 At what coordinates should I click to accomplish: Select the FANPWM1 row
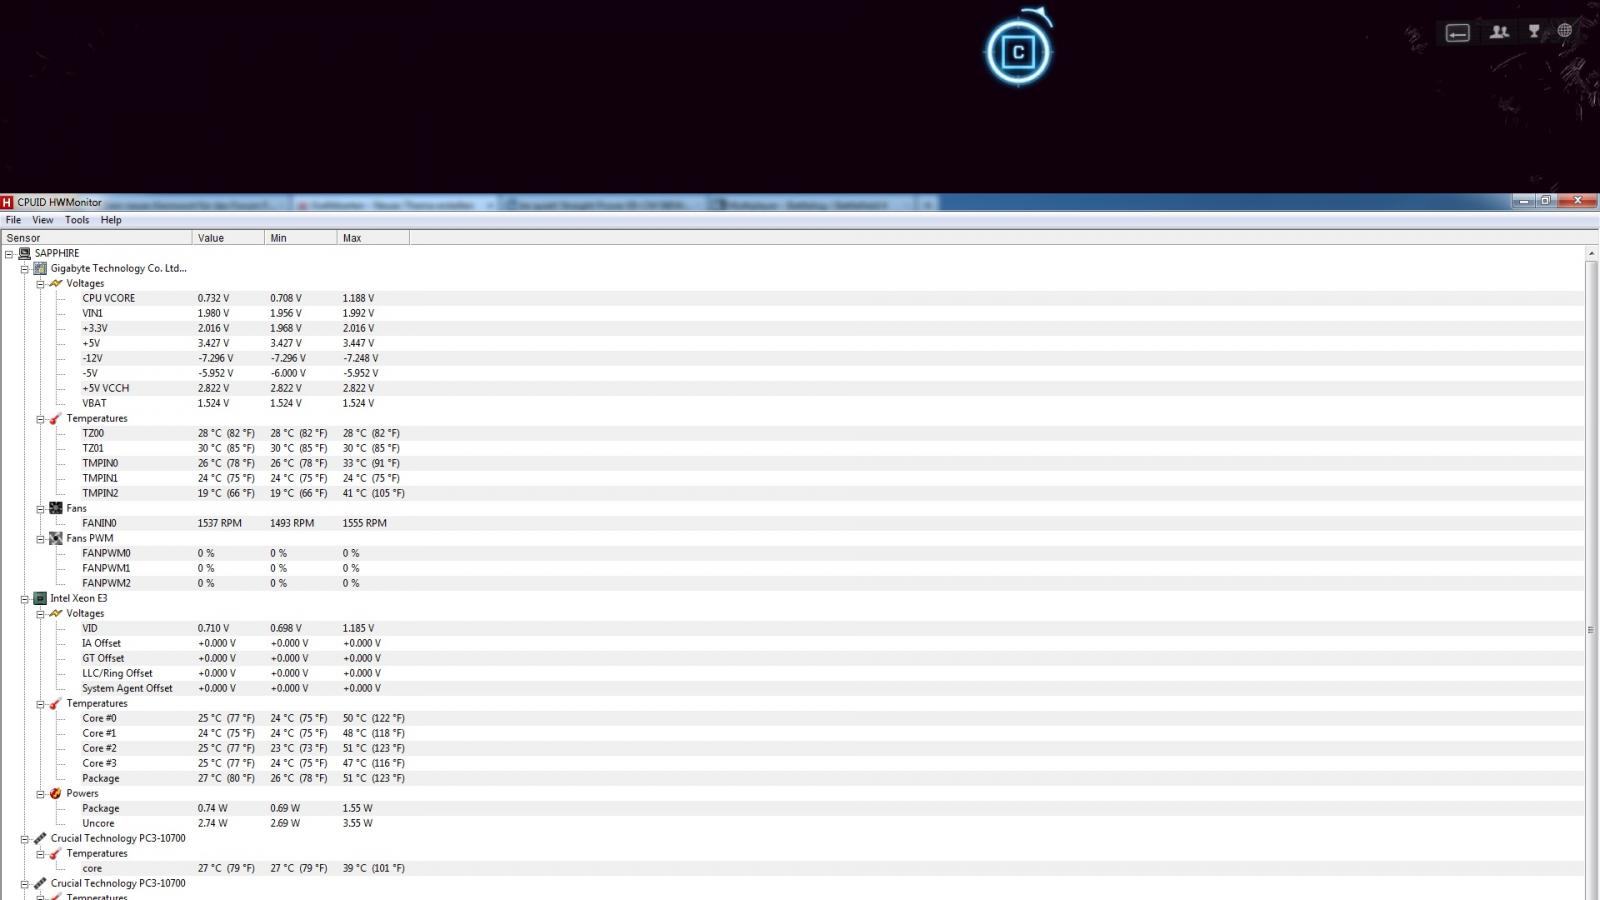[x=792, y=568]
